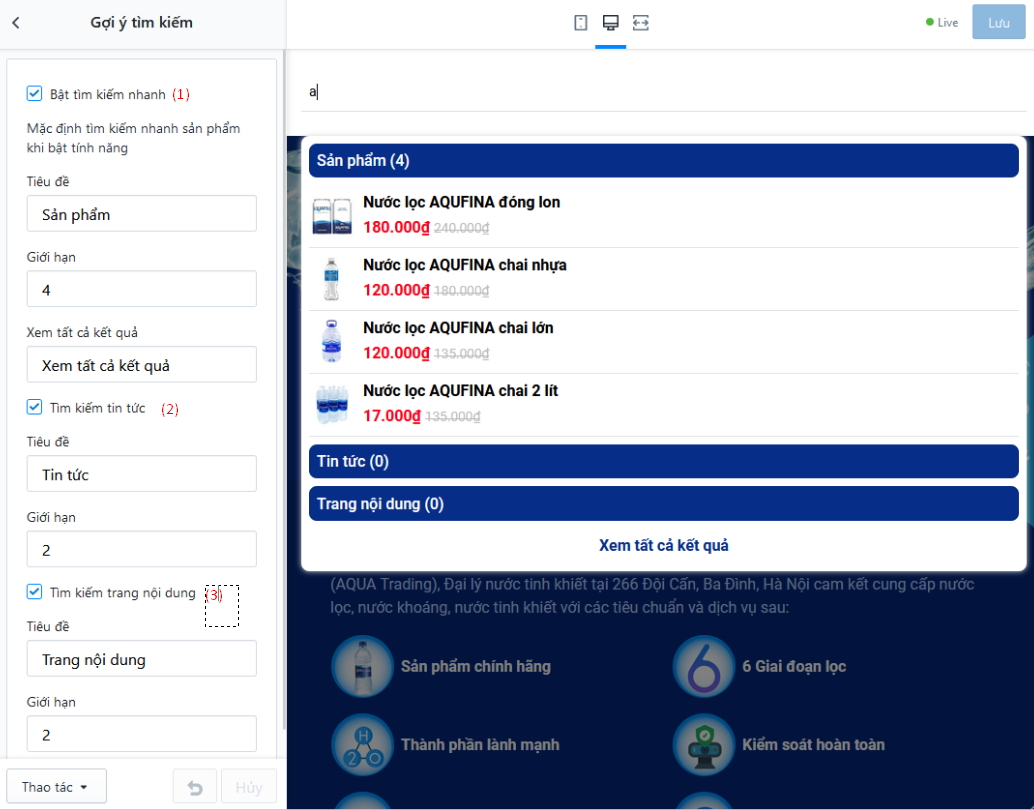Click the Sản phẩm chính hãng bottle icon
1034x810 pixels.
(362, 666)
